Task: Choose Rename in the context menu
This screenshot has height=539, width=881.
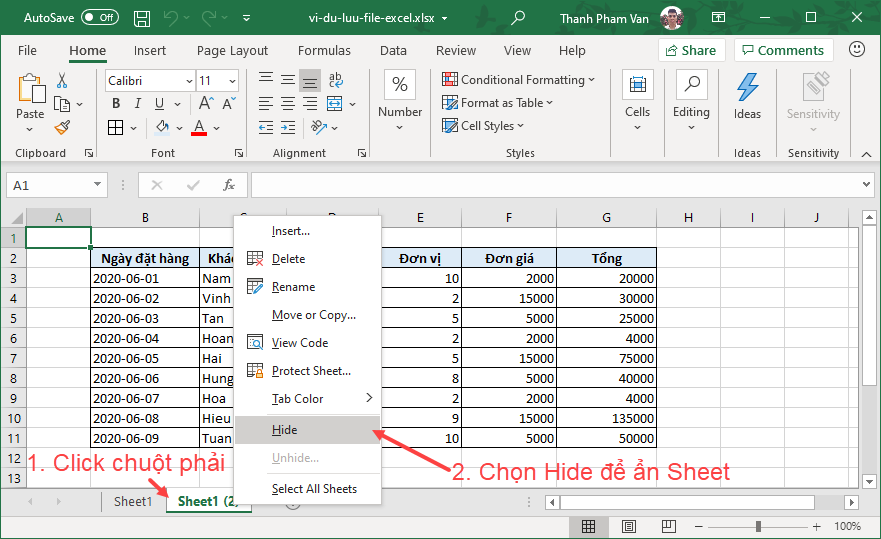Action: [307, 287]
